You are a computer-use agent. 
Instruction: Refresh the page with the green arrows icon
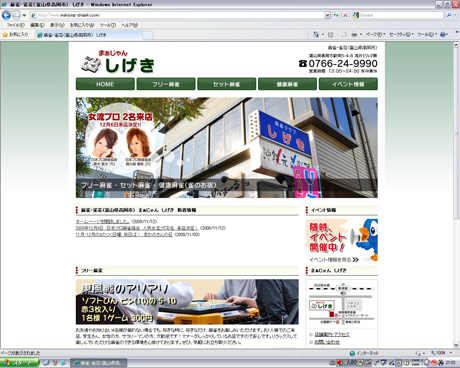point(336,15)
